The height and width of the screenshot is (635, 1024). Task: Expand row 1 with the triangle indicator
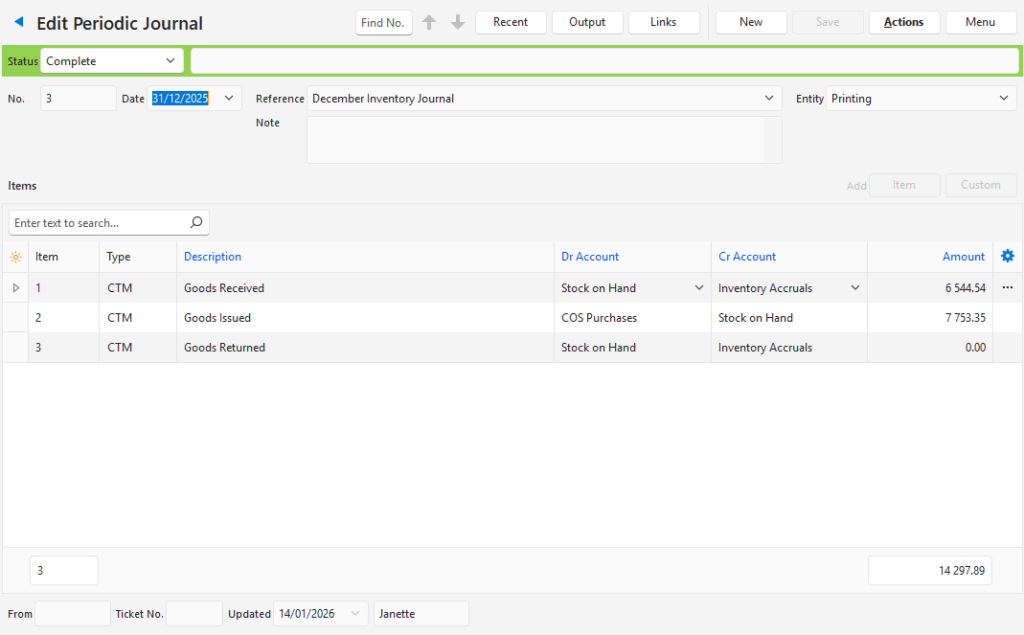[15, 288]
